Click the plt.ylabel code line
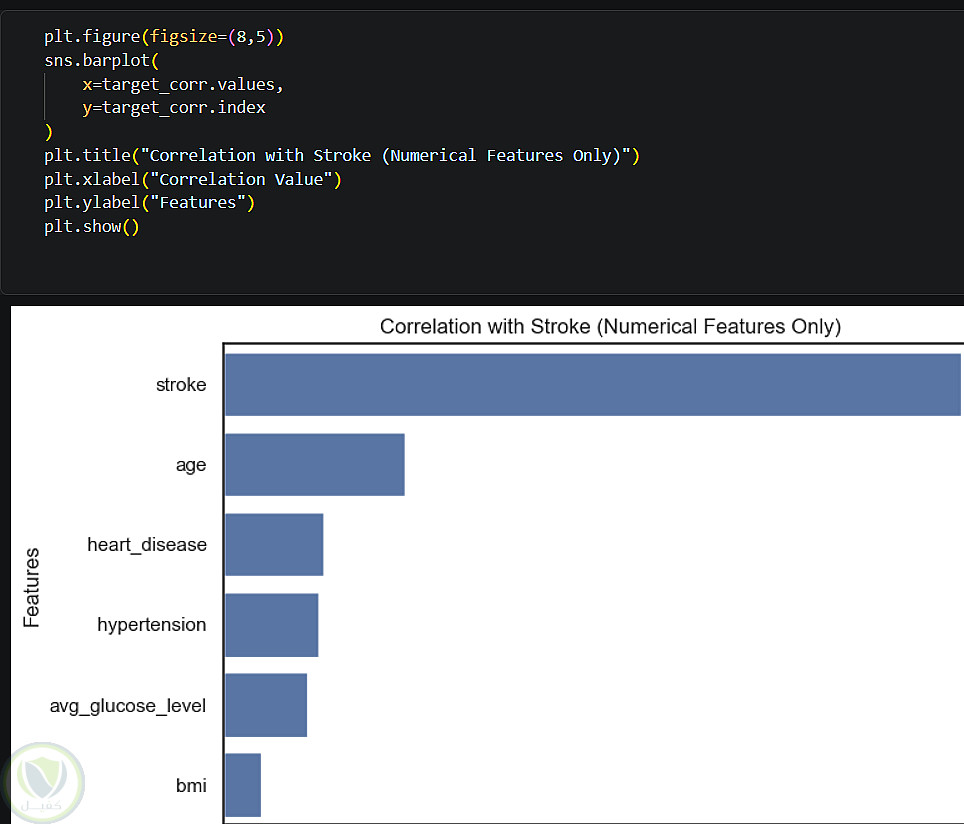This screenshot has width=964, height=824. pos(149,203)
